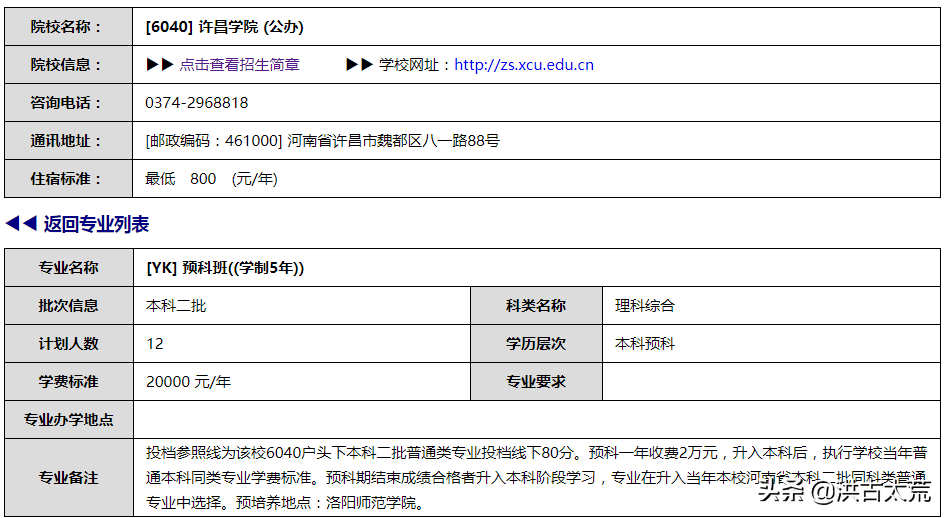The width and height of the screenshot is (946, 518).
Task: Click the planned enrollment number 12
Action: pyautogui.click(x=155, y=344)
